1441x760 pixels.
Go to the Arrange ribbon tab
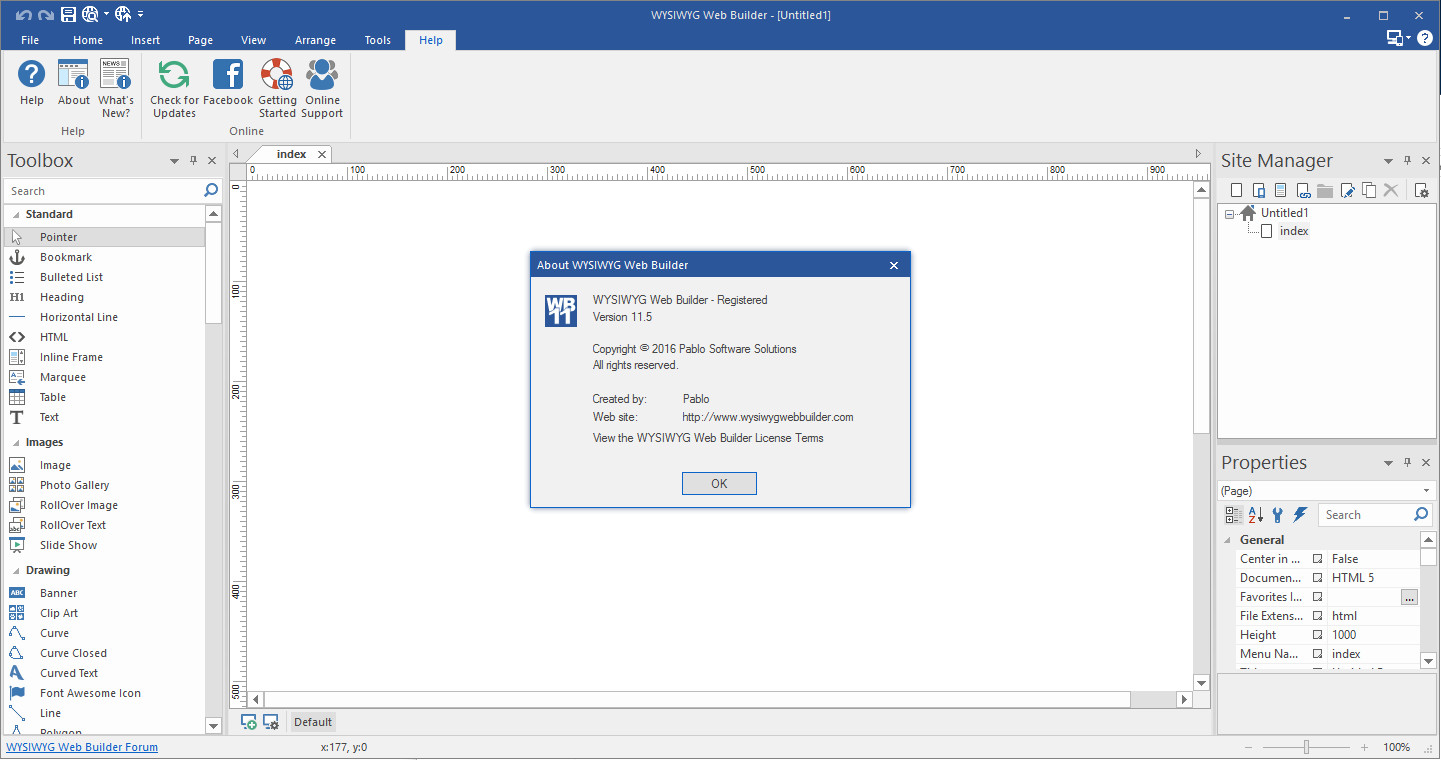[315, 40]
